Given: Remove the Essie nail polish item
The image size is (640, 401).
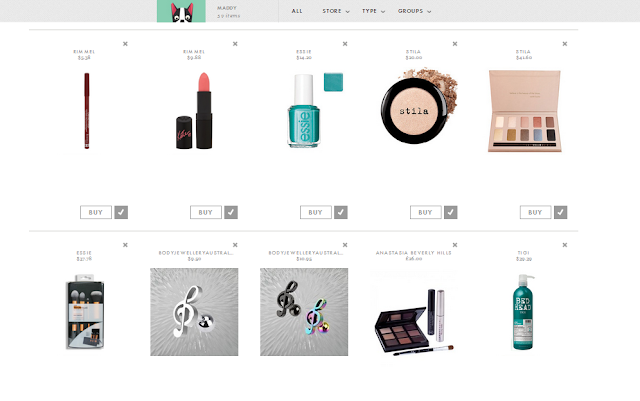Looking at the screenshot, I should (345, 44).
